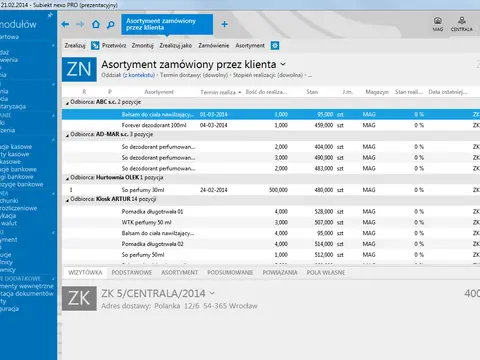
Task: Pin the modules panel with pin icon
Action: point(50,15)
